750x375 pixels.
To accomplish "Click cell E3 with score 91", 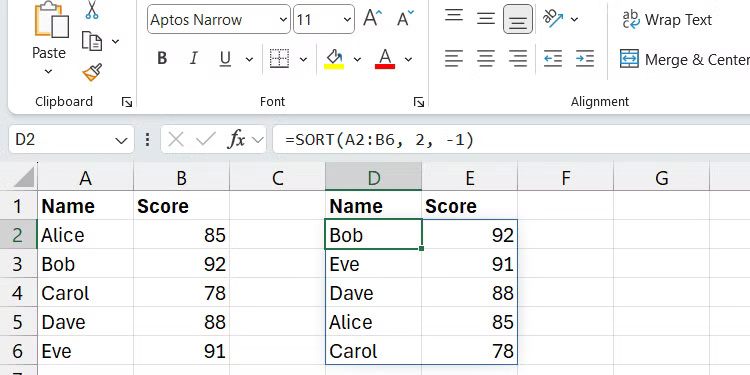I will coord(470,264).
